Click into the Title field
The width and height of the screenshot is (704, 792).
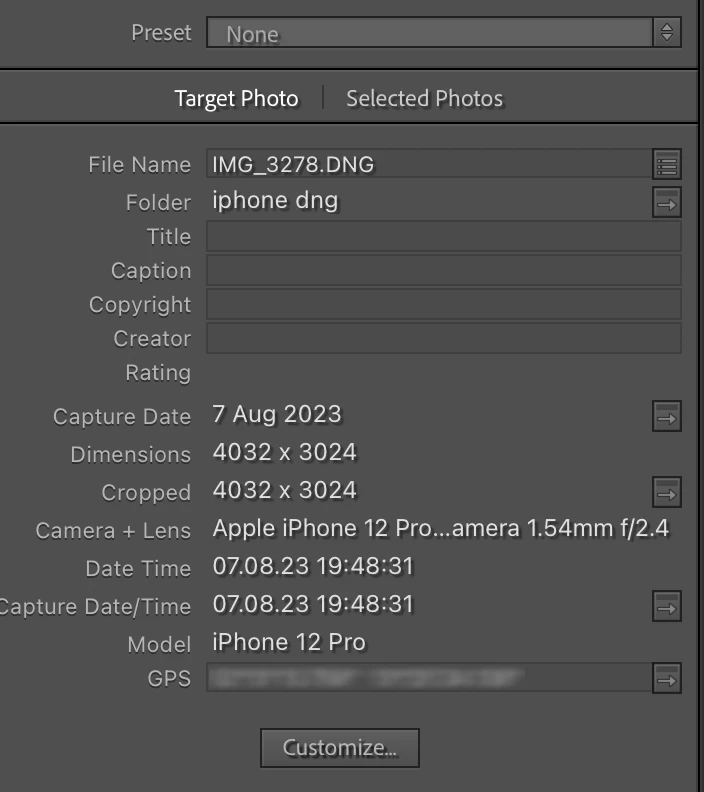pyautogui.click(x=443, y=237)
